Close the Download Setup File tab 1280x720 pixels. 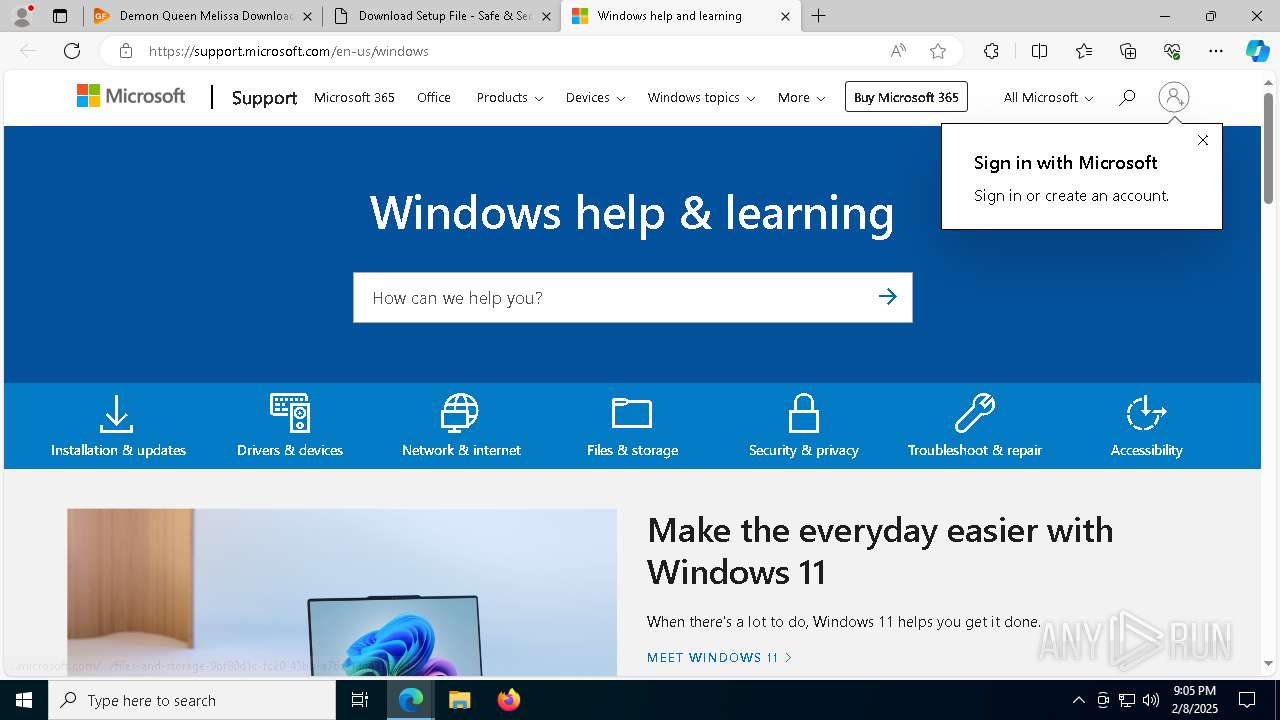546,16
